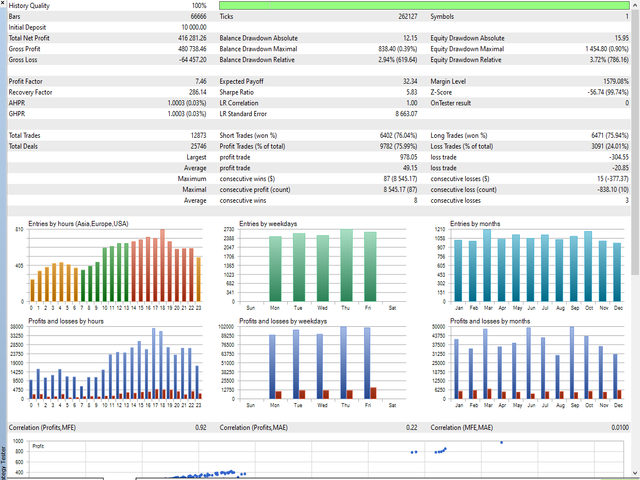
Task: Open the vertical Strategy Tester panel label
Action: point(4,460)
